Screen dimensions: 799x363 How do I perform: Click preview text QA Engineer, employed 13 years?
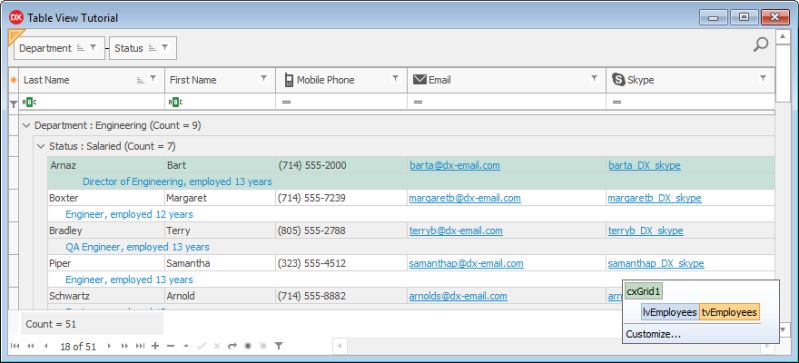(137, 247)
